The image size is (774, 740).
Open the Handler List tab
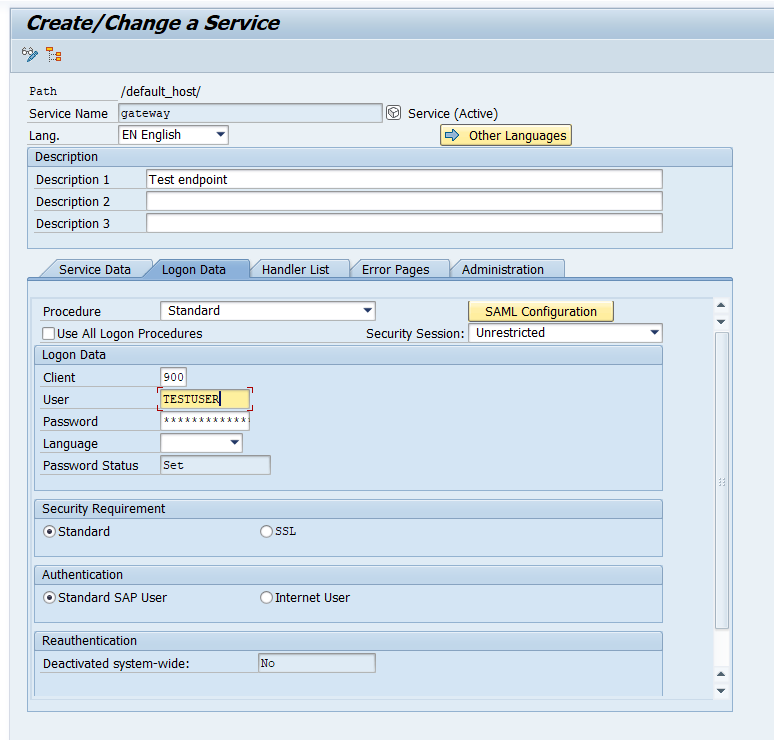(x=295, y=269)
